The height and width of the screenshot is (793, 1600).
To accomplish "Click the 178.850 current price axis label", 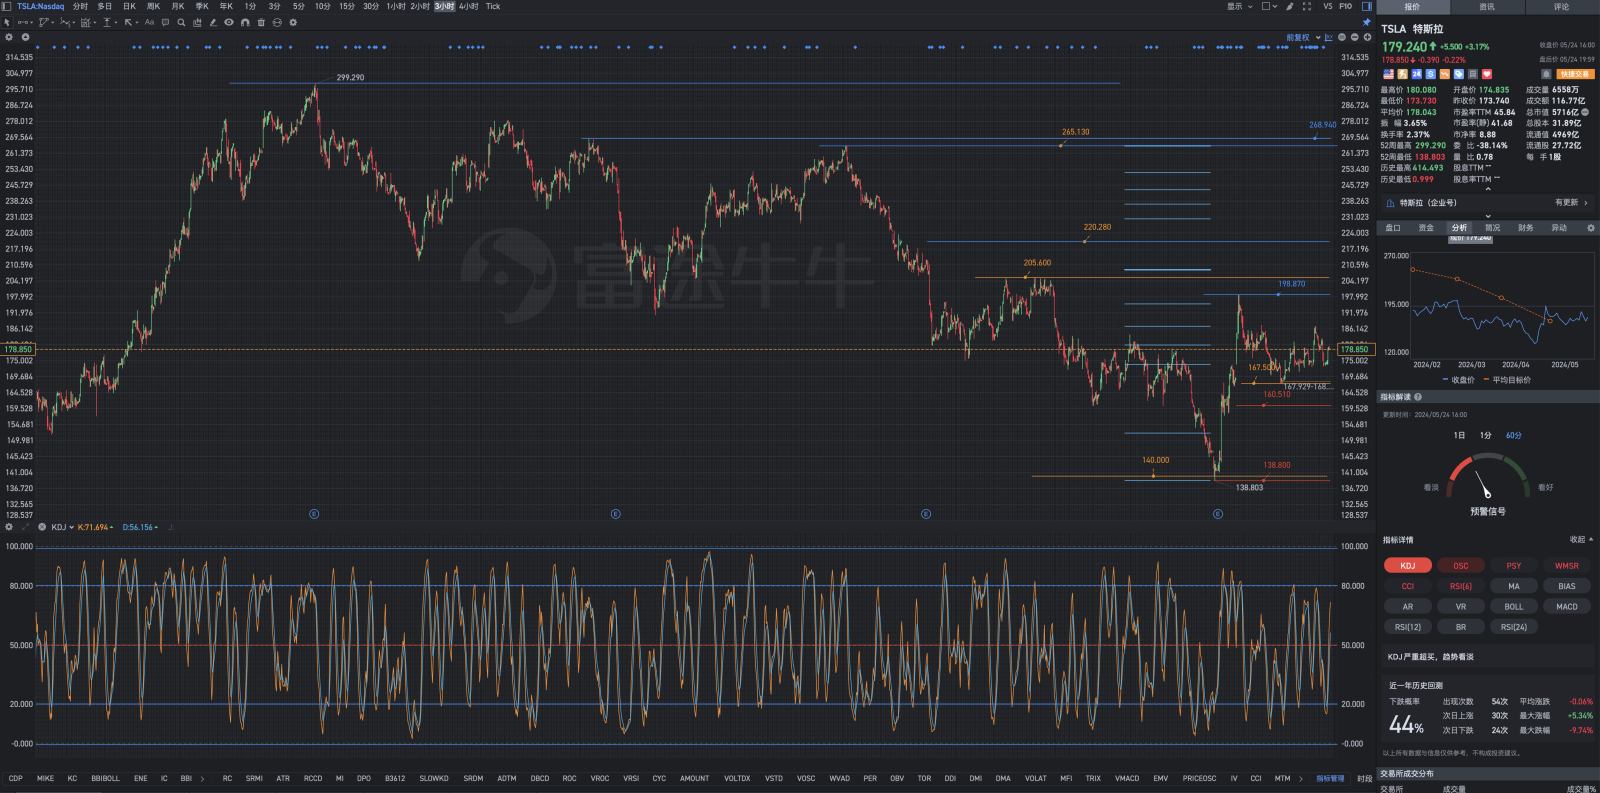I will [x=1354, y=350].
